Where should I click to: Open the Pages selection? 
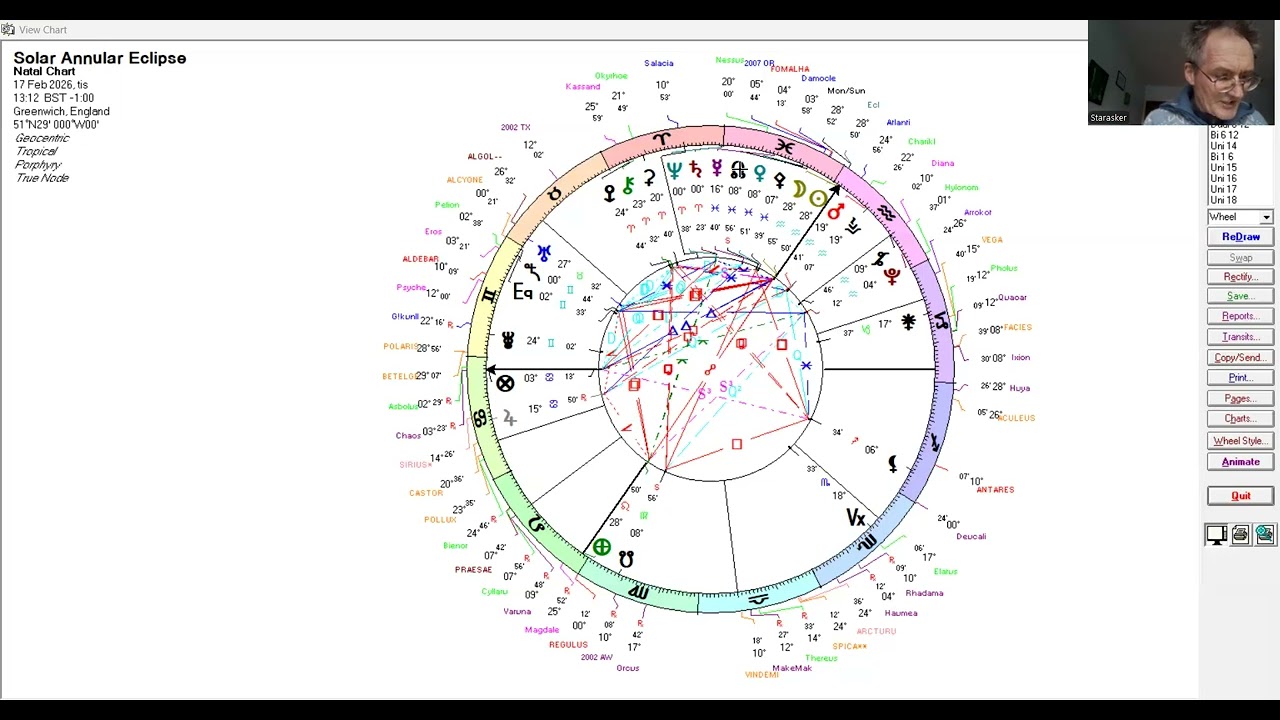click(1240, 398)
